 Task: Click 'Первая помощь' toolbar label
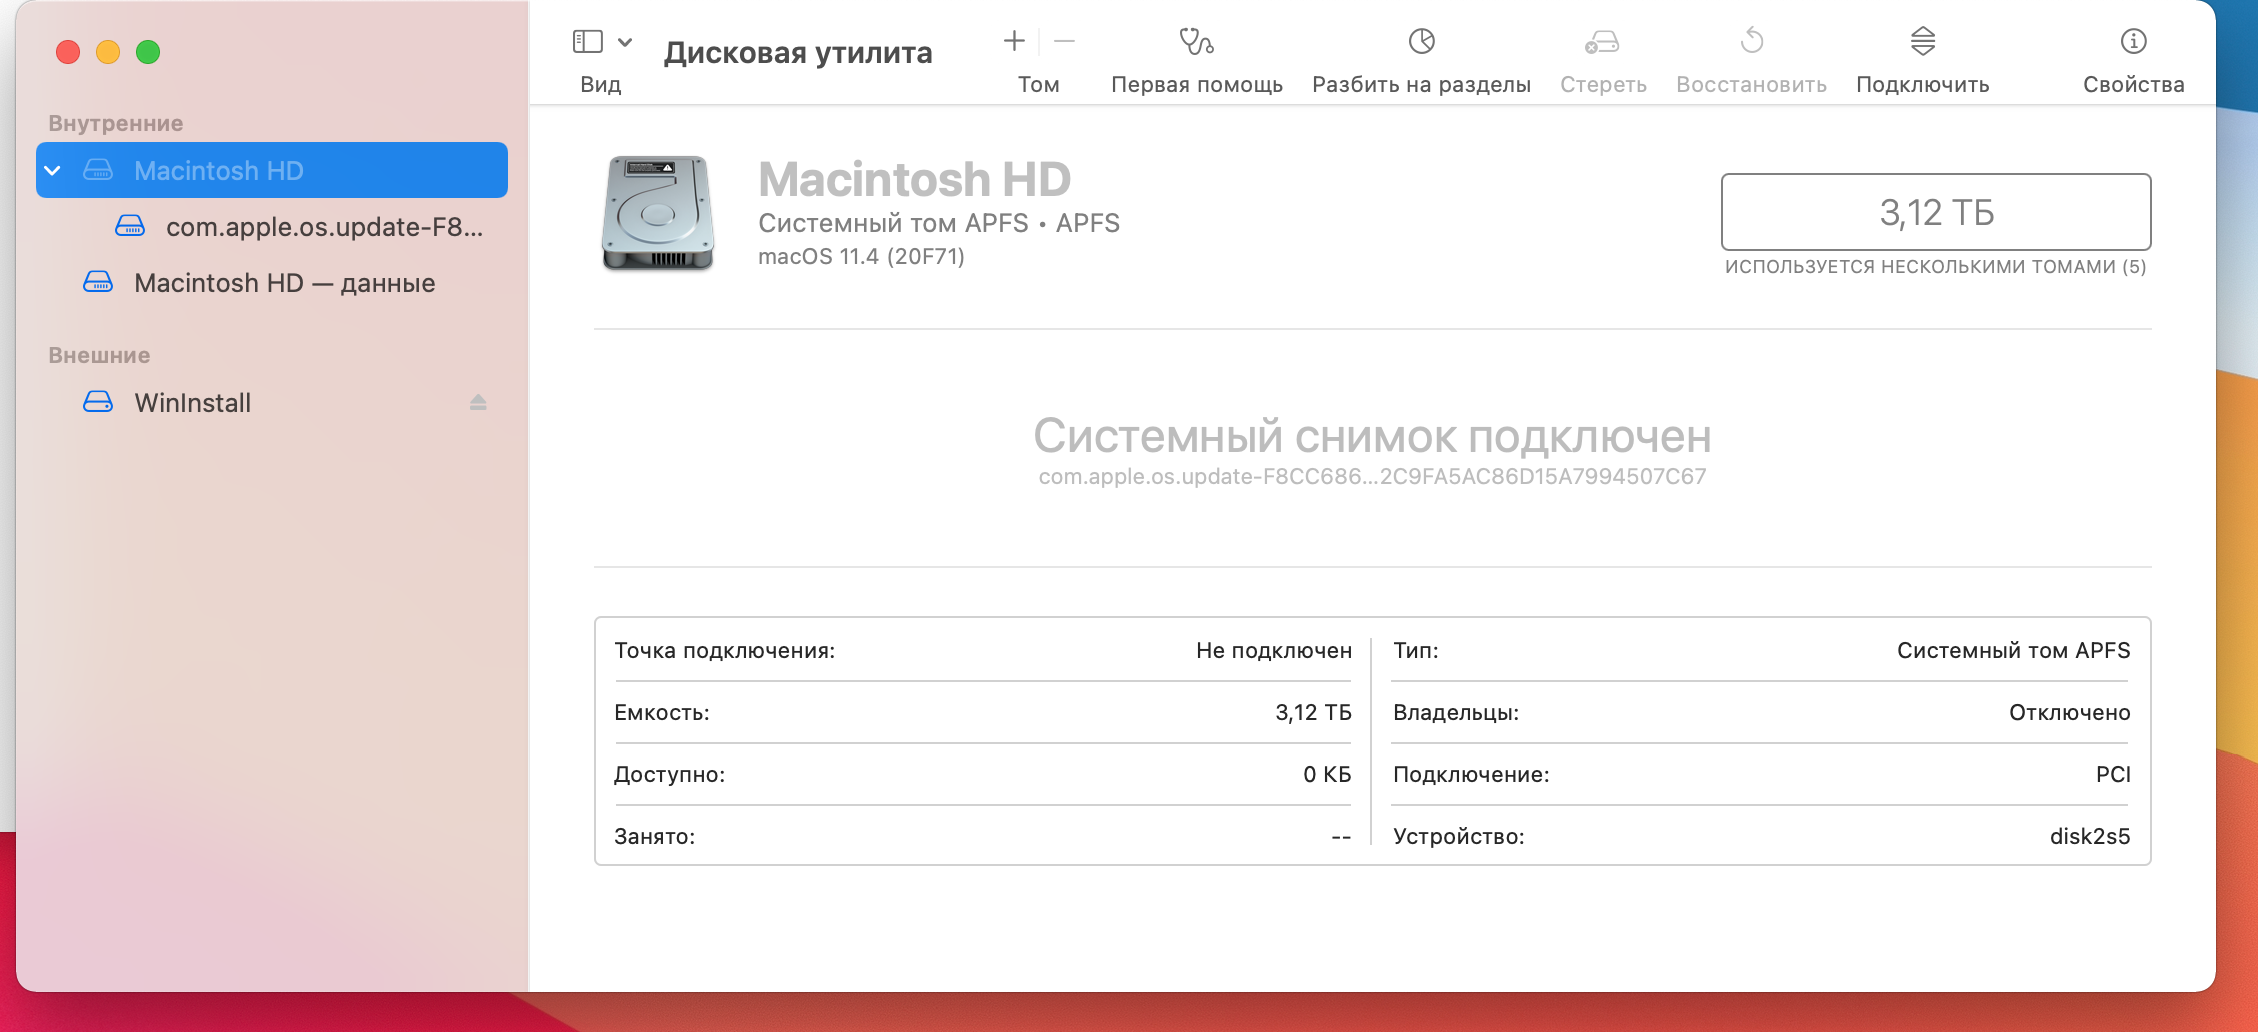tap(1197, 85)
